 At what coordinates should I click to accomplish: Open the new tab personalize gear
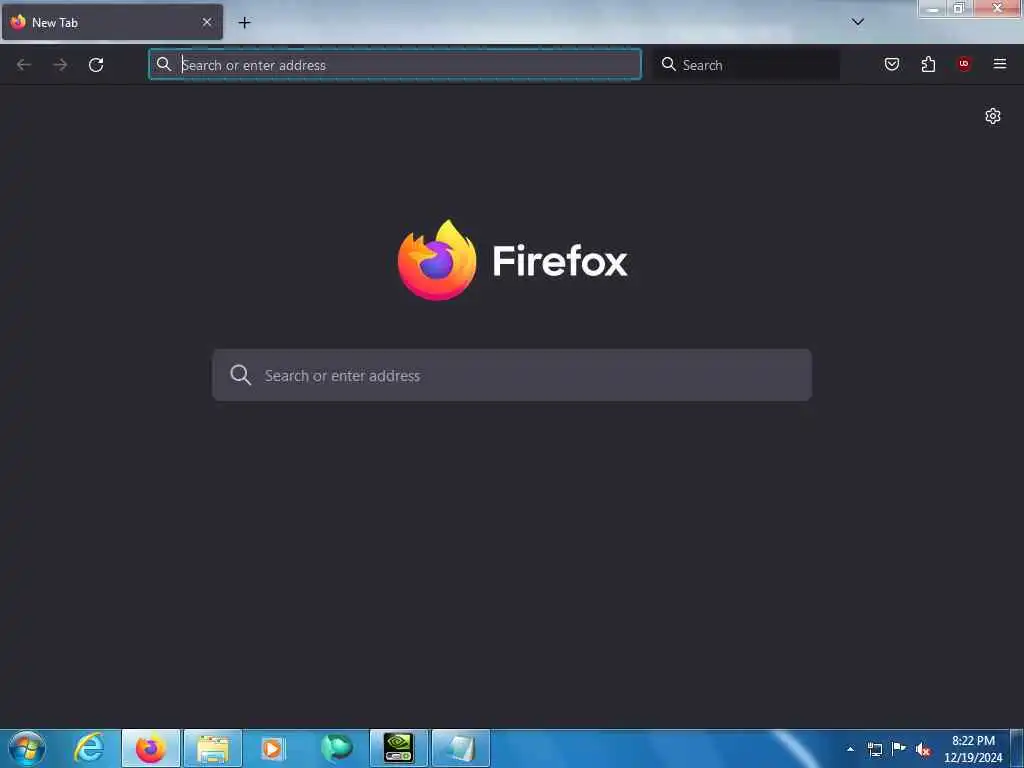tap(993, 116)
